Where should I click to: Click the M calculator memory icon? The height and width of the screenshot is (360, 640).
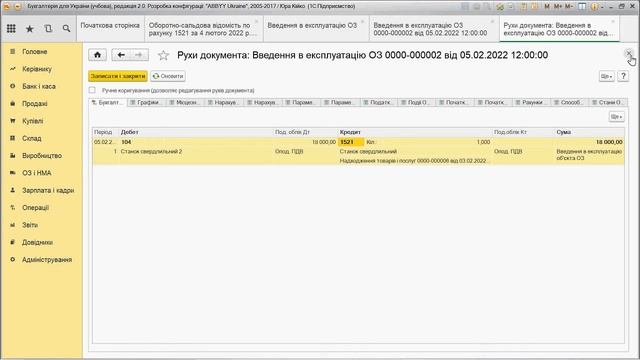pyautogui.click(x=547, y=7)
